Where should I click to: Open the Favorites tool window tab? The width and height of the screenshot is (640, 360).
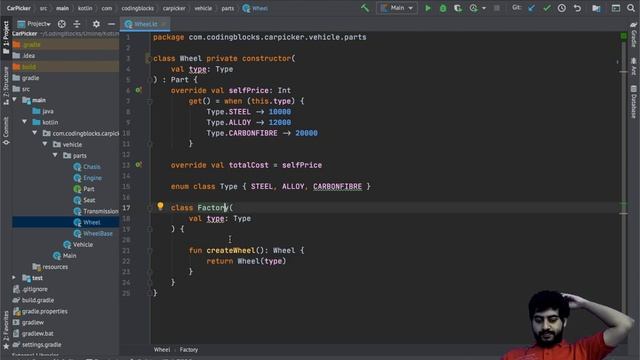6,330
